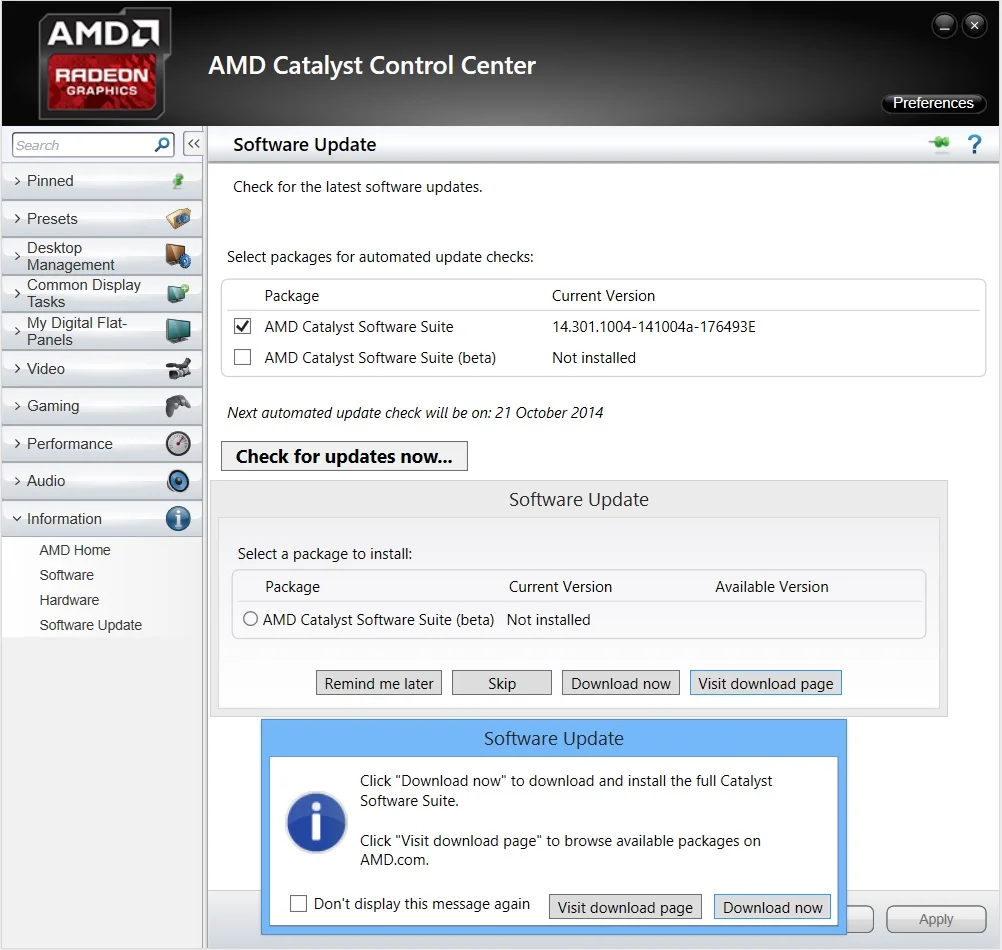
Task: Select AMD Catalyst Software Suite (beta) radio button
Action: (x=250, y=618)
